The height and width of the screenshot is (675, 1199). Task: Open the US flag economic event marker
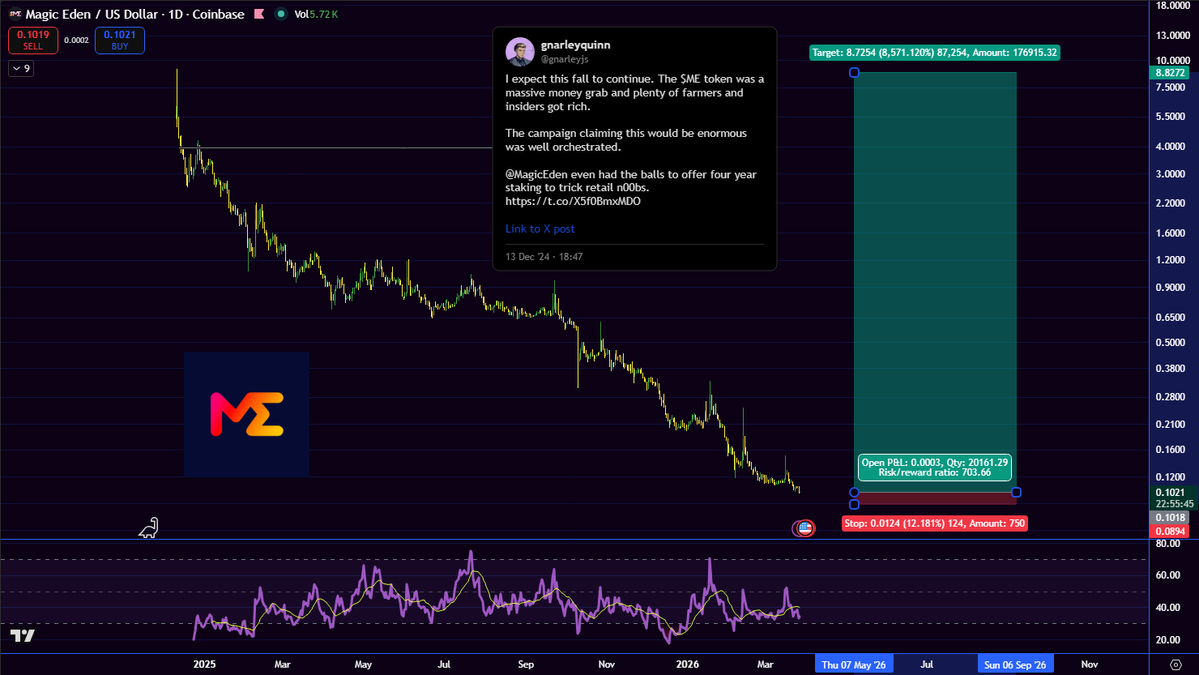[x=804, y=527]
